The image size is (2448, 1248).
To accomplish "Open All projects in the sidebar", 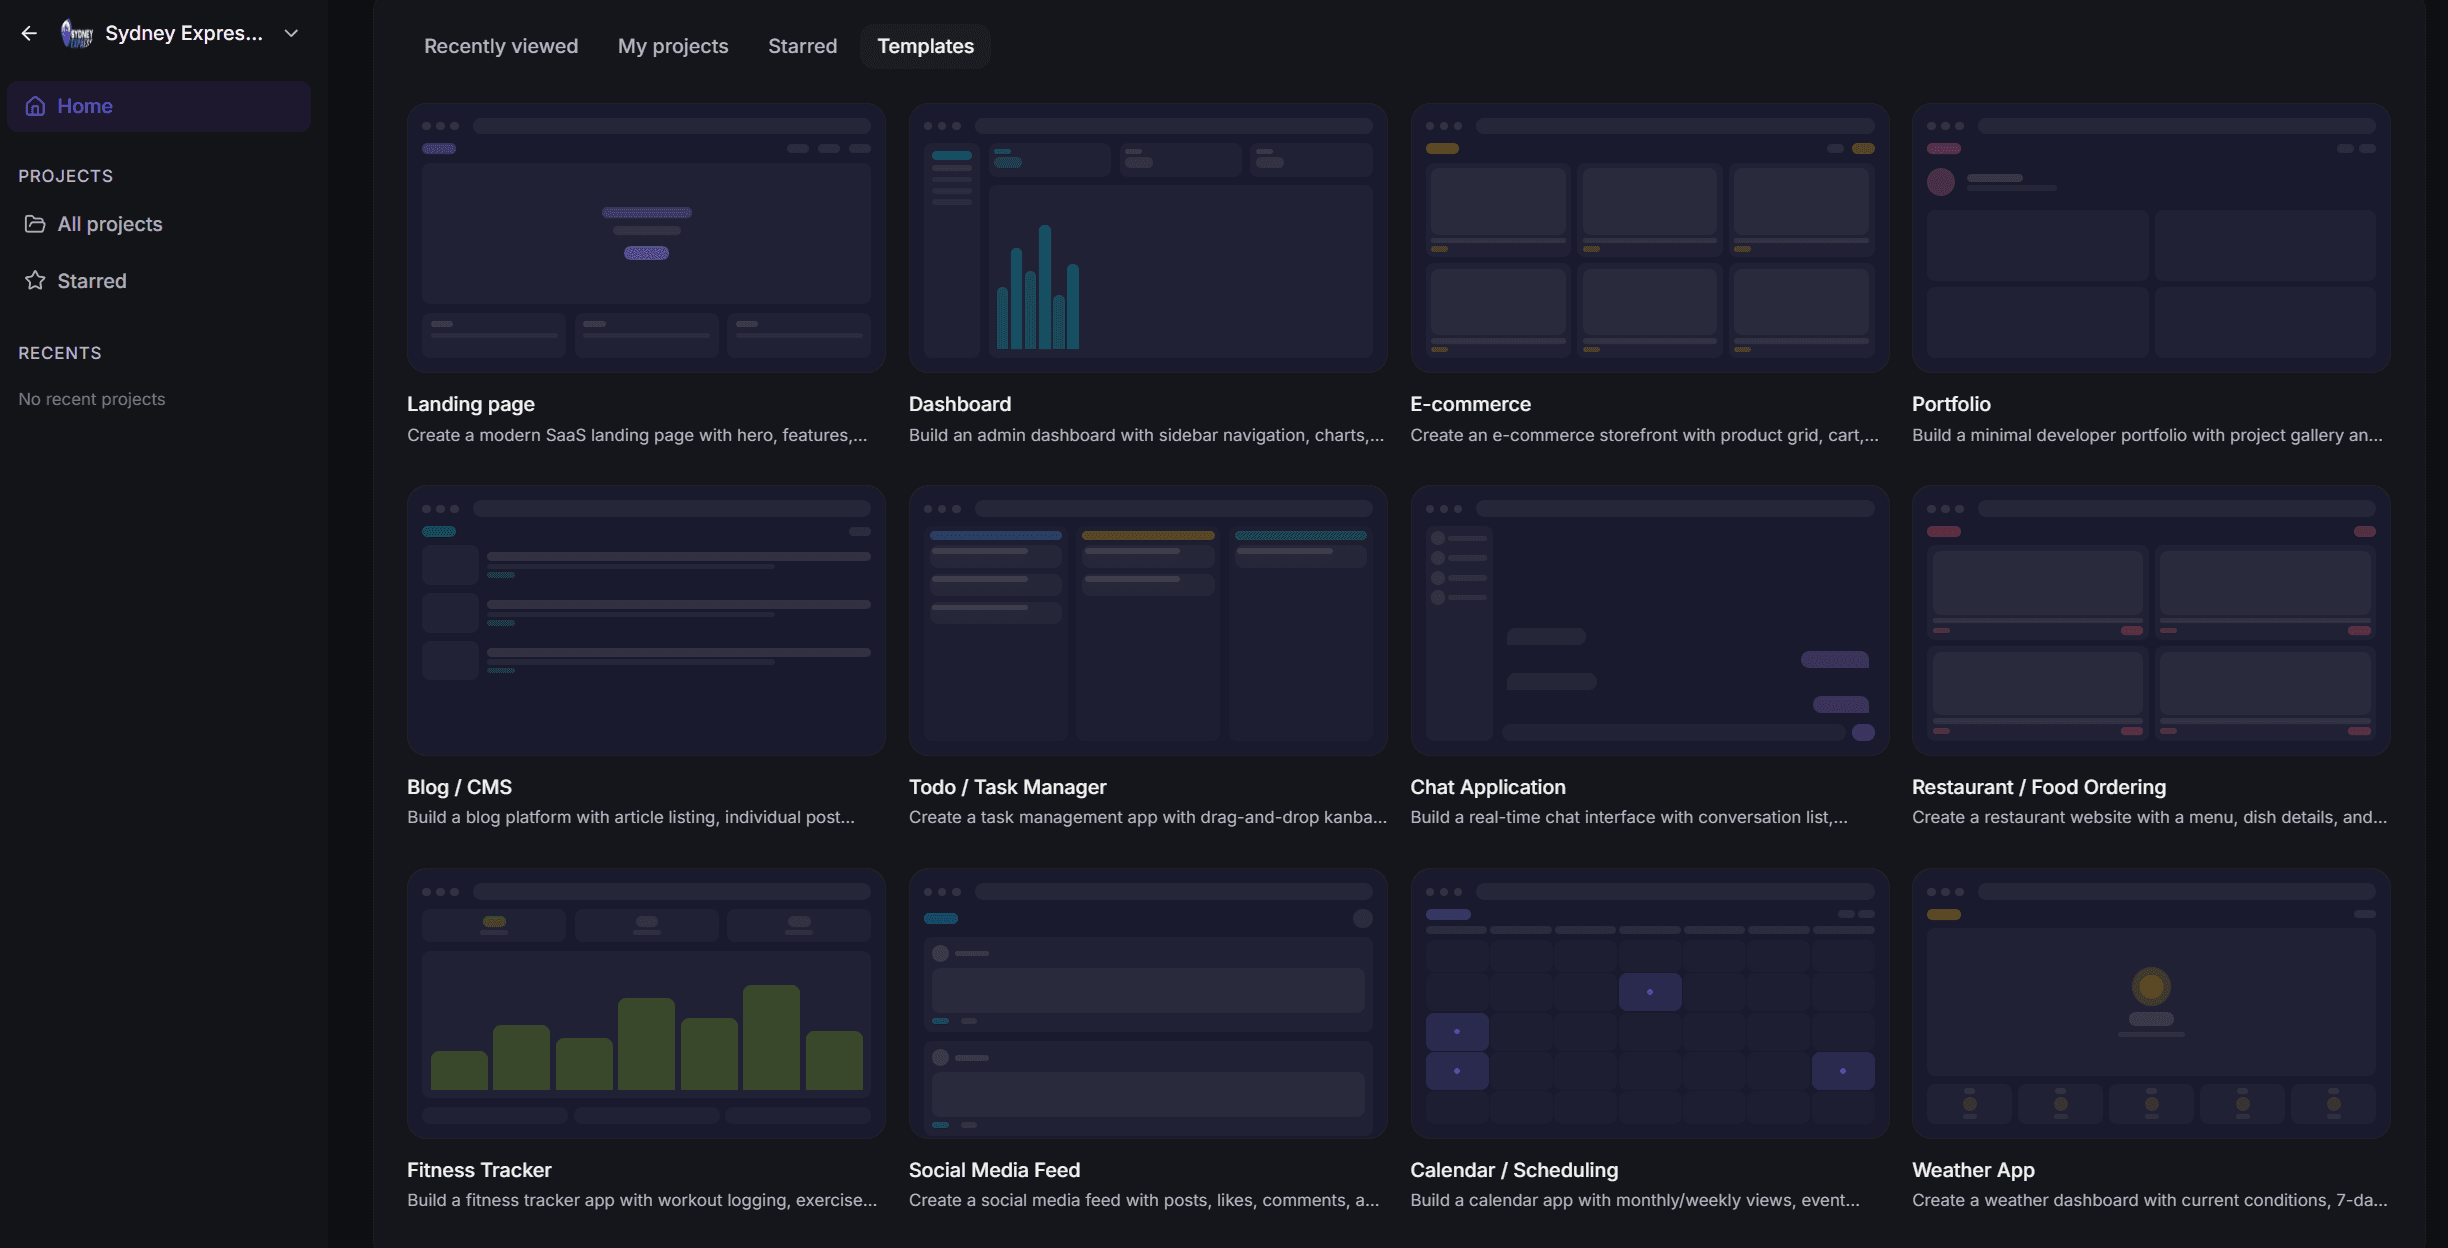I will 159,224.
